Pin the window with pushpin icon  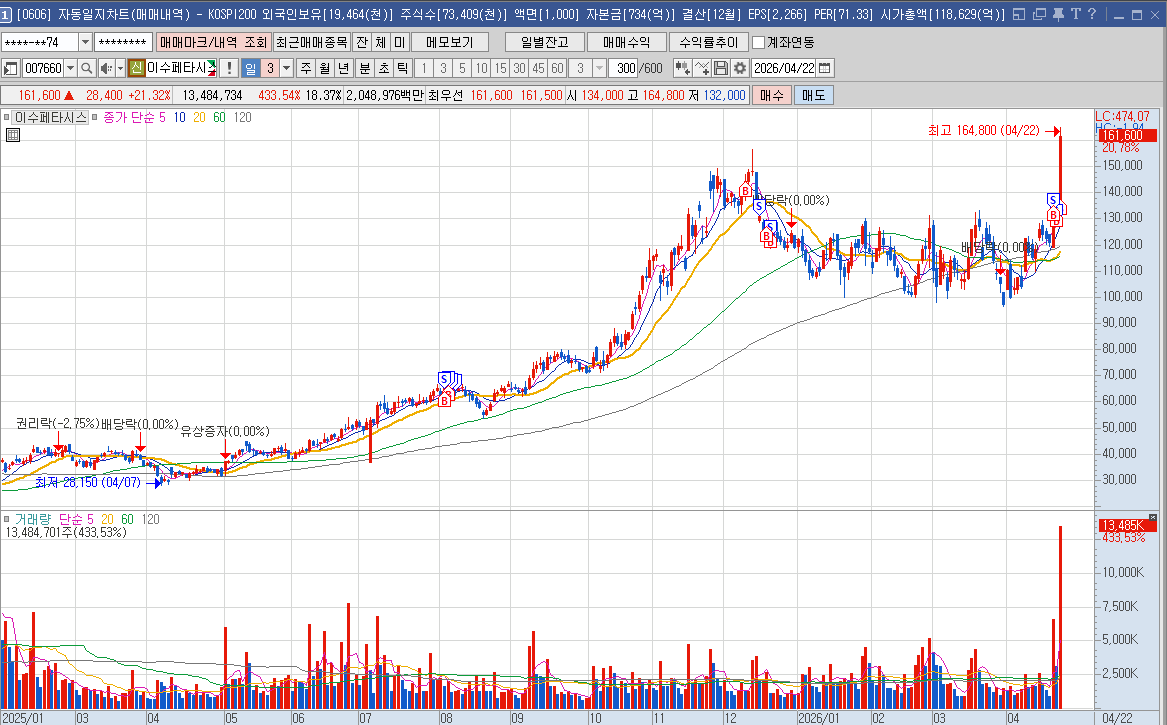(1059, 15)
